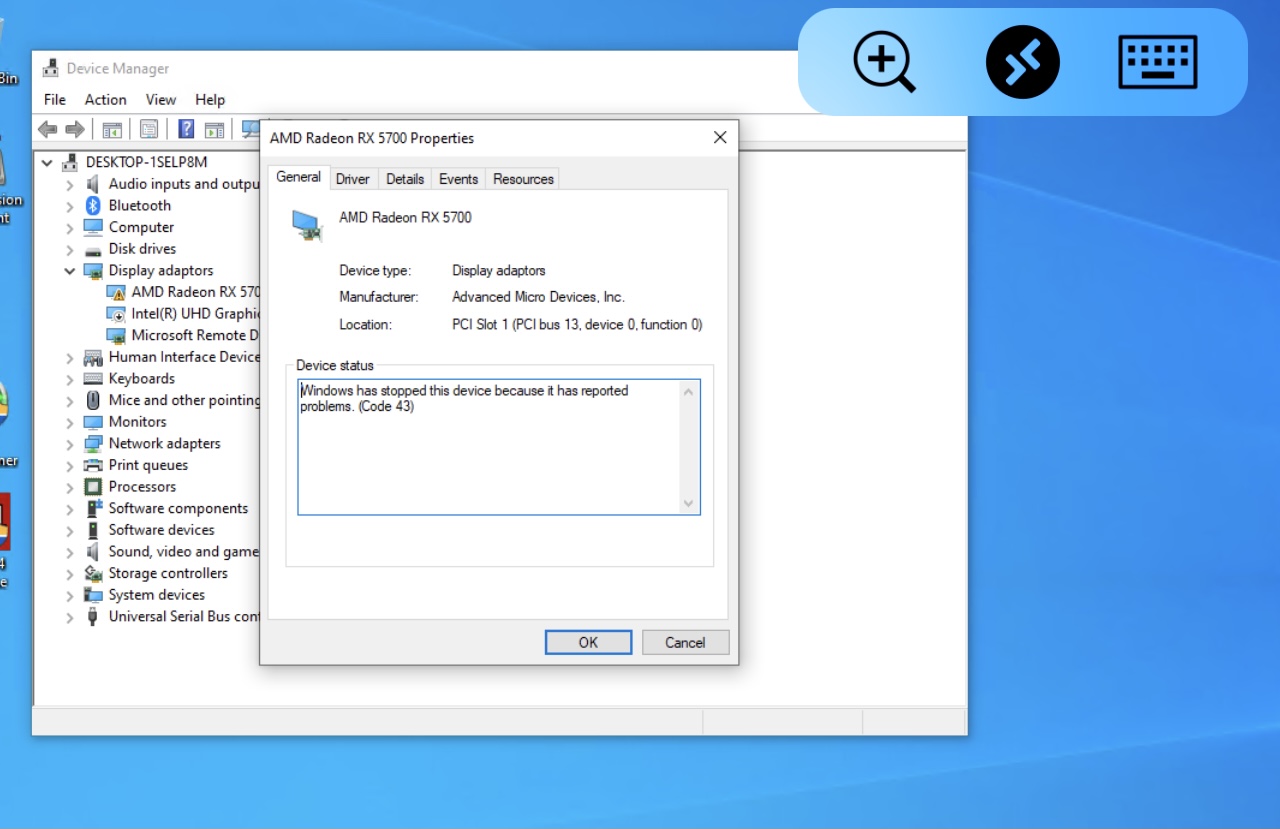Expand the Audio inputs and outputs category
The height and width of the screenshot is (829, 1280).
[69, 184]
